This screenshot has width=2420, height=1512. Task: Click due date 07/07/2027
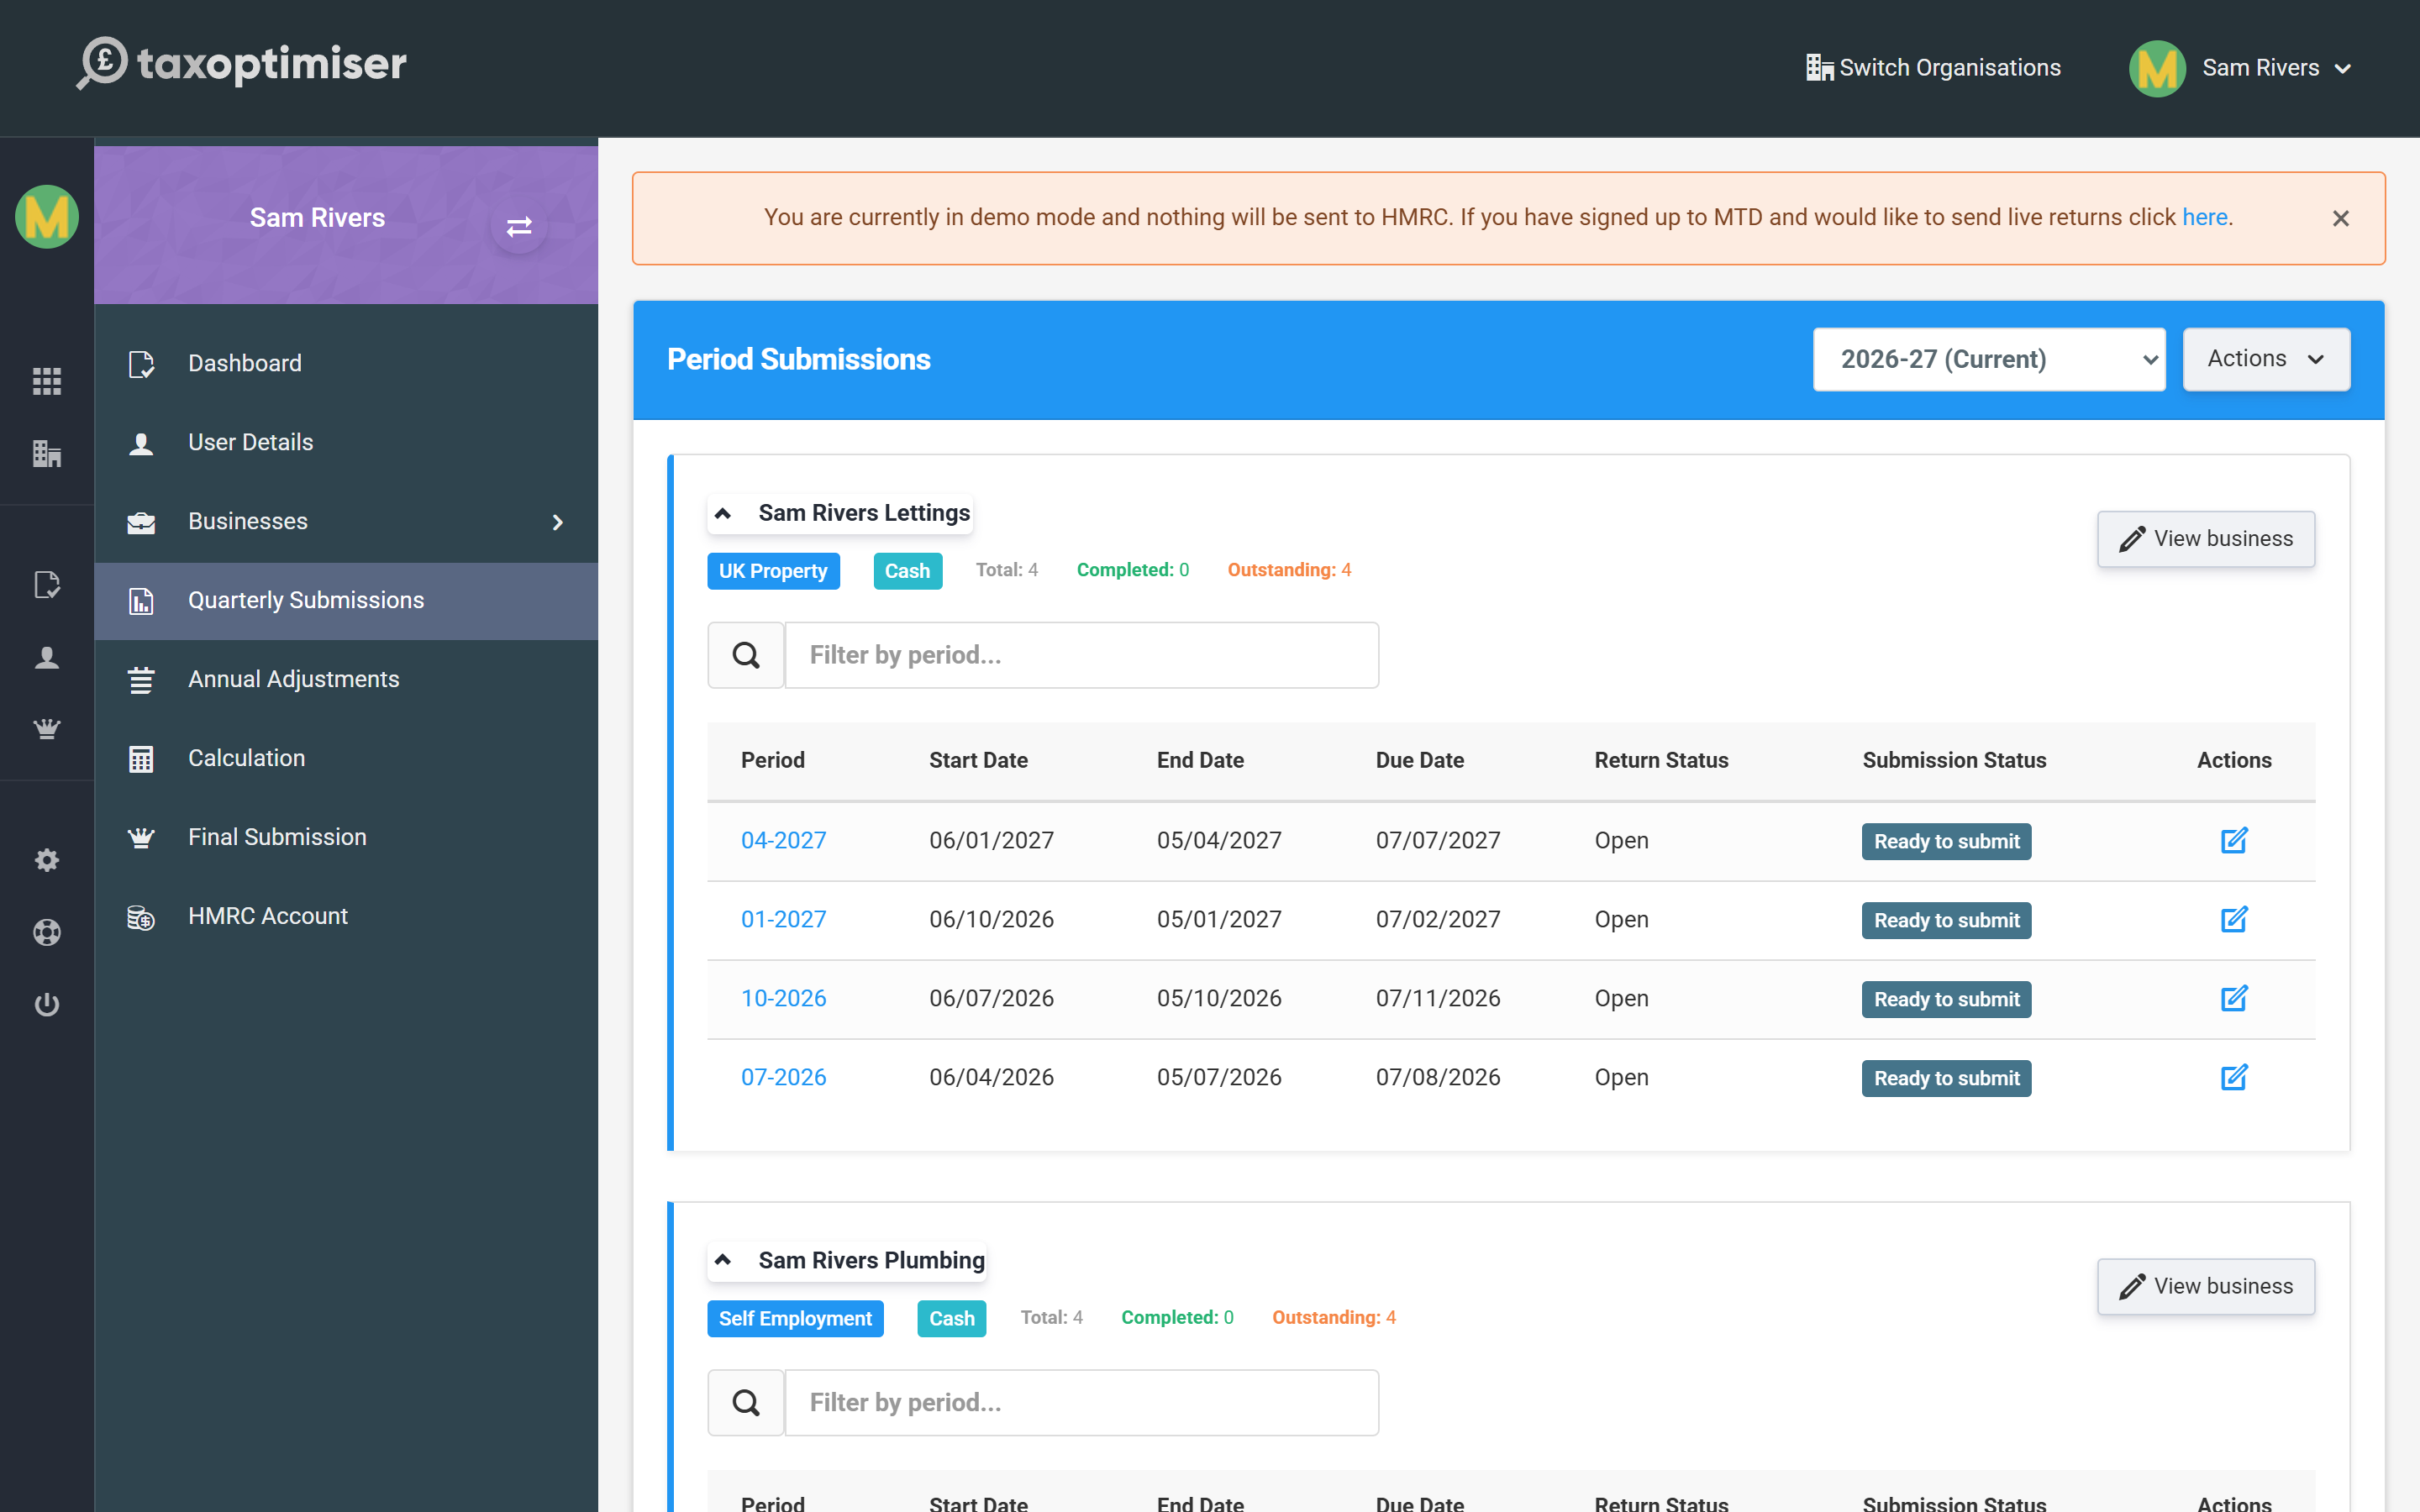tap(1438, 840)
